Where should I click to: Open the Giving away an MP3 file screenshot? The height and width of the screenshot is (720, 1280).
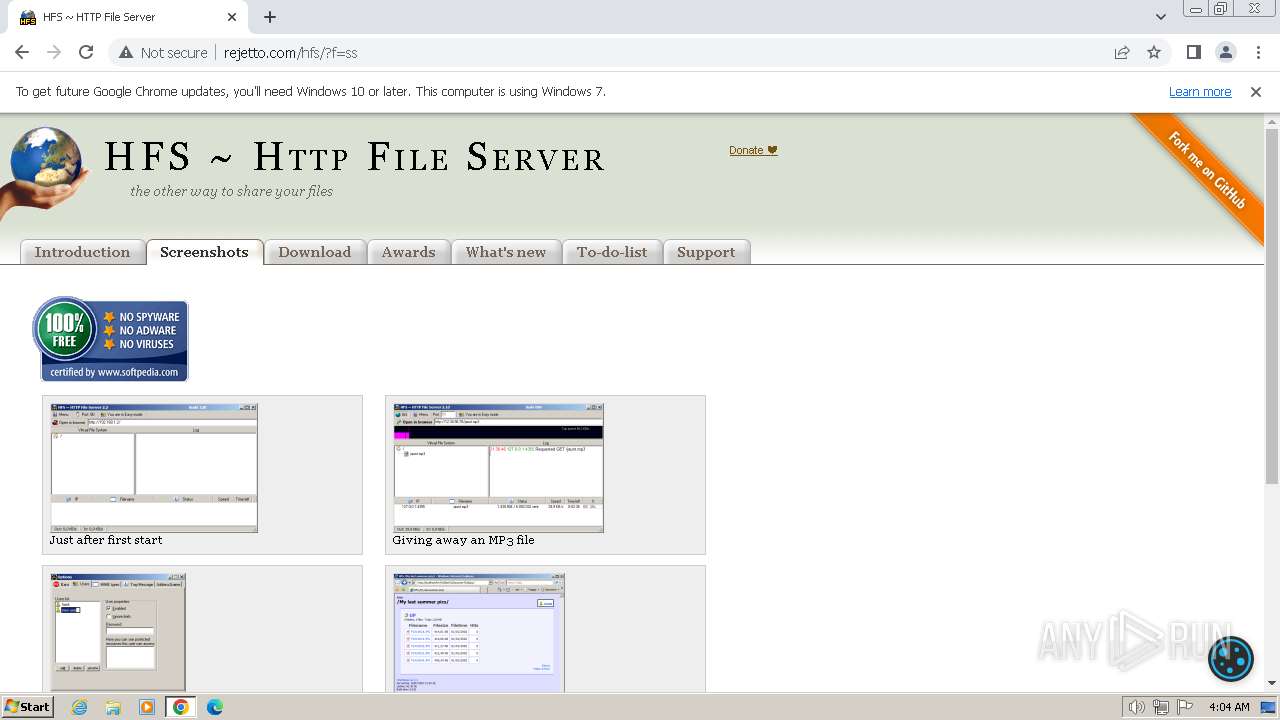pyautogui.click(x=499, y=468)
